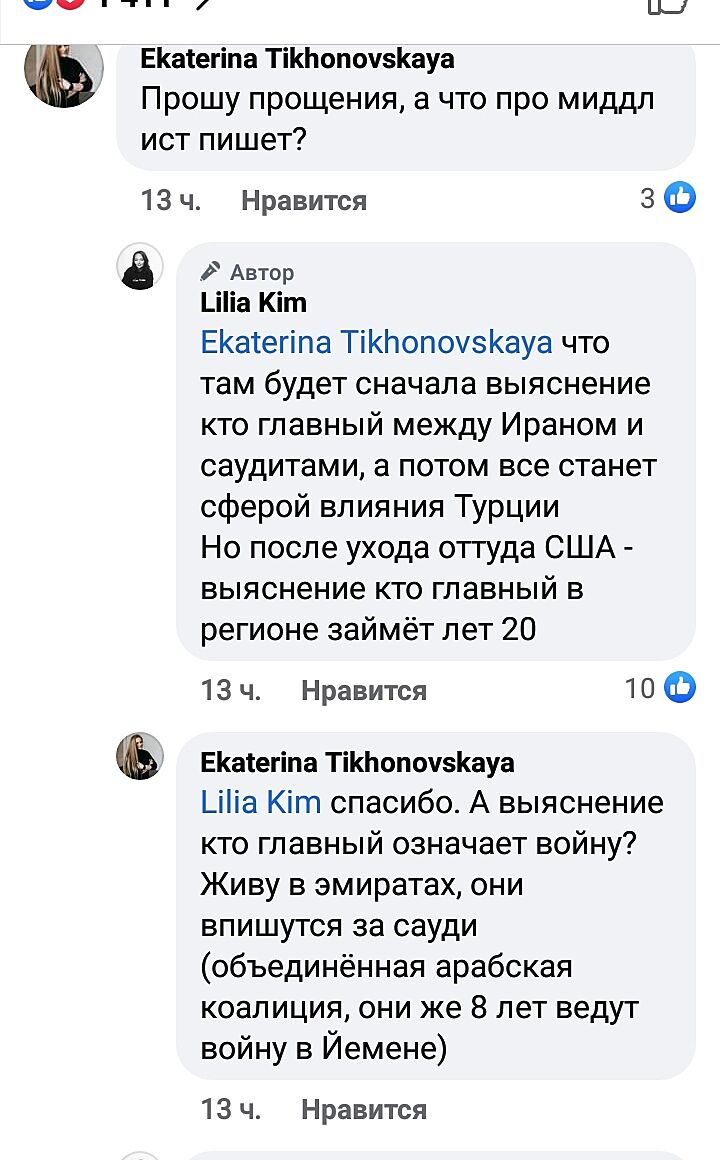Viewport: 720px width, 1160px height.
Task: Tap the 13 ч. timestamp below the Yemen comment
Action: tap(231, 1109)
